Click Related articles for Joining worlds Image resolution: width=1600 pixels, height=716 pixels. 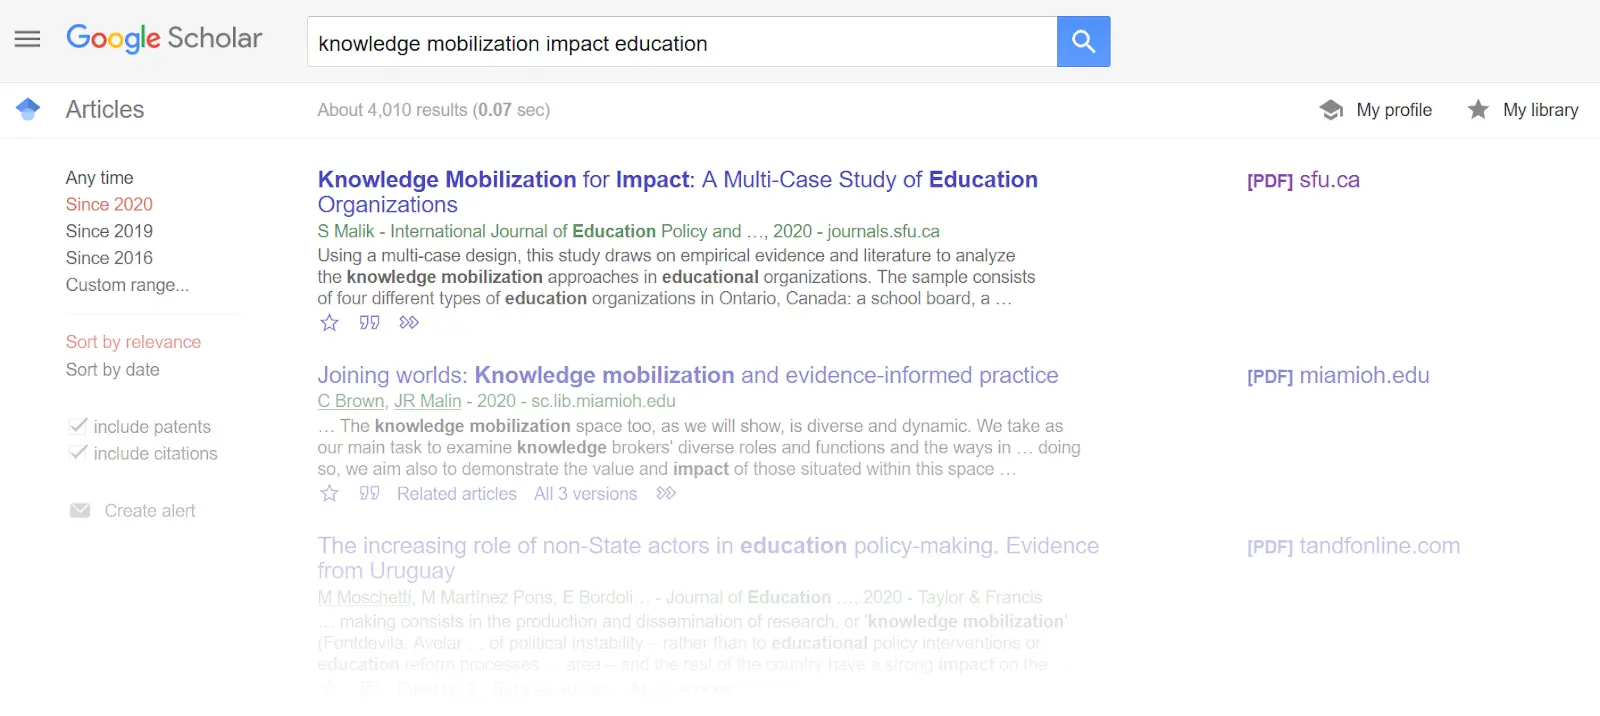[457, 494]
